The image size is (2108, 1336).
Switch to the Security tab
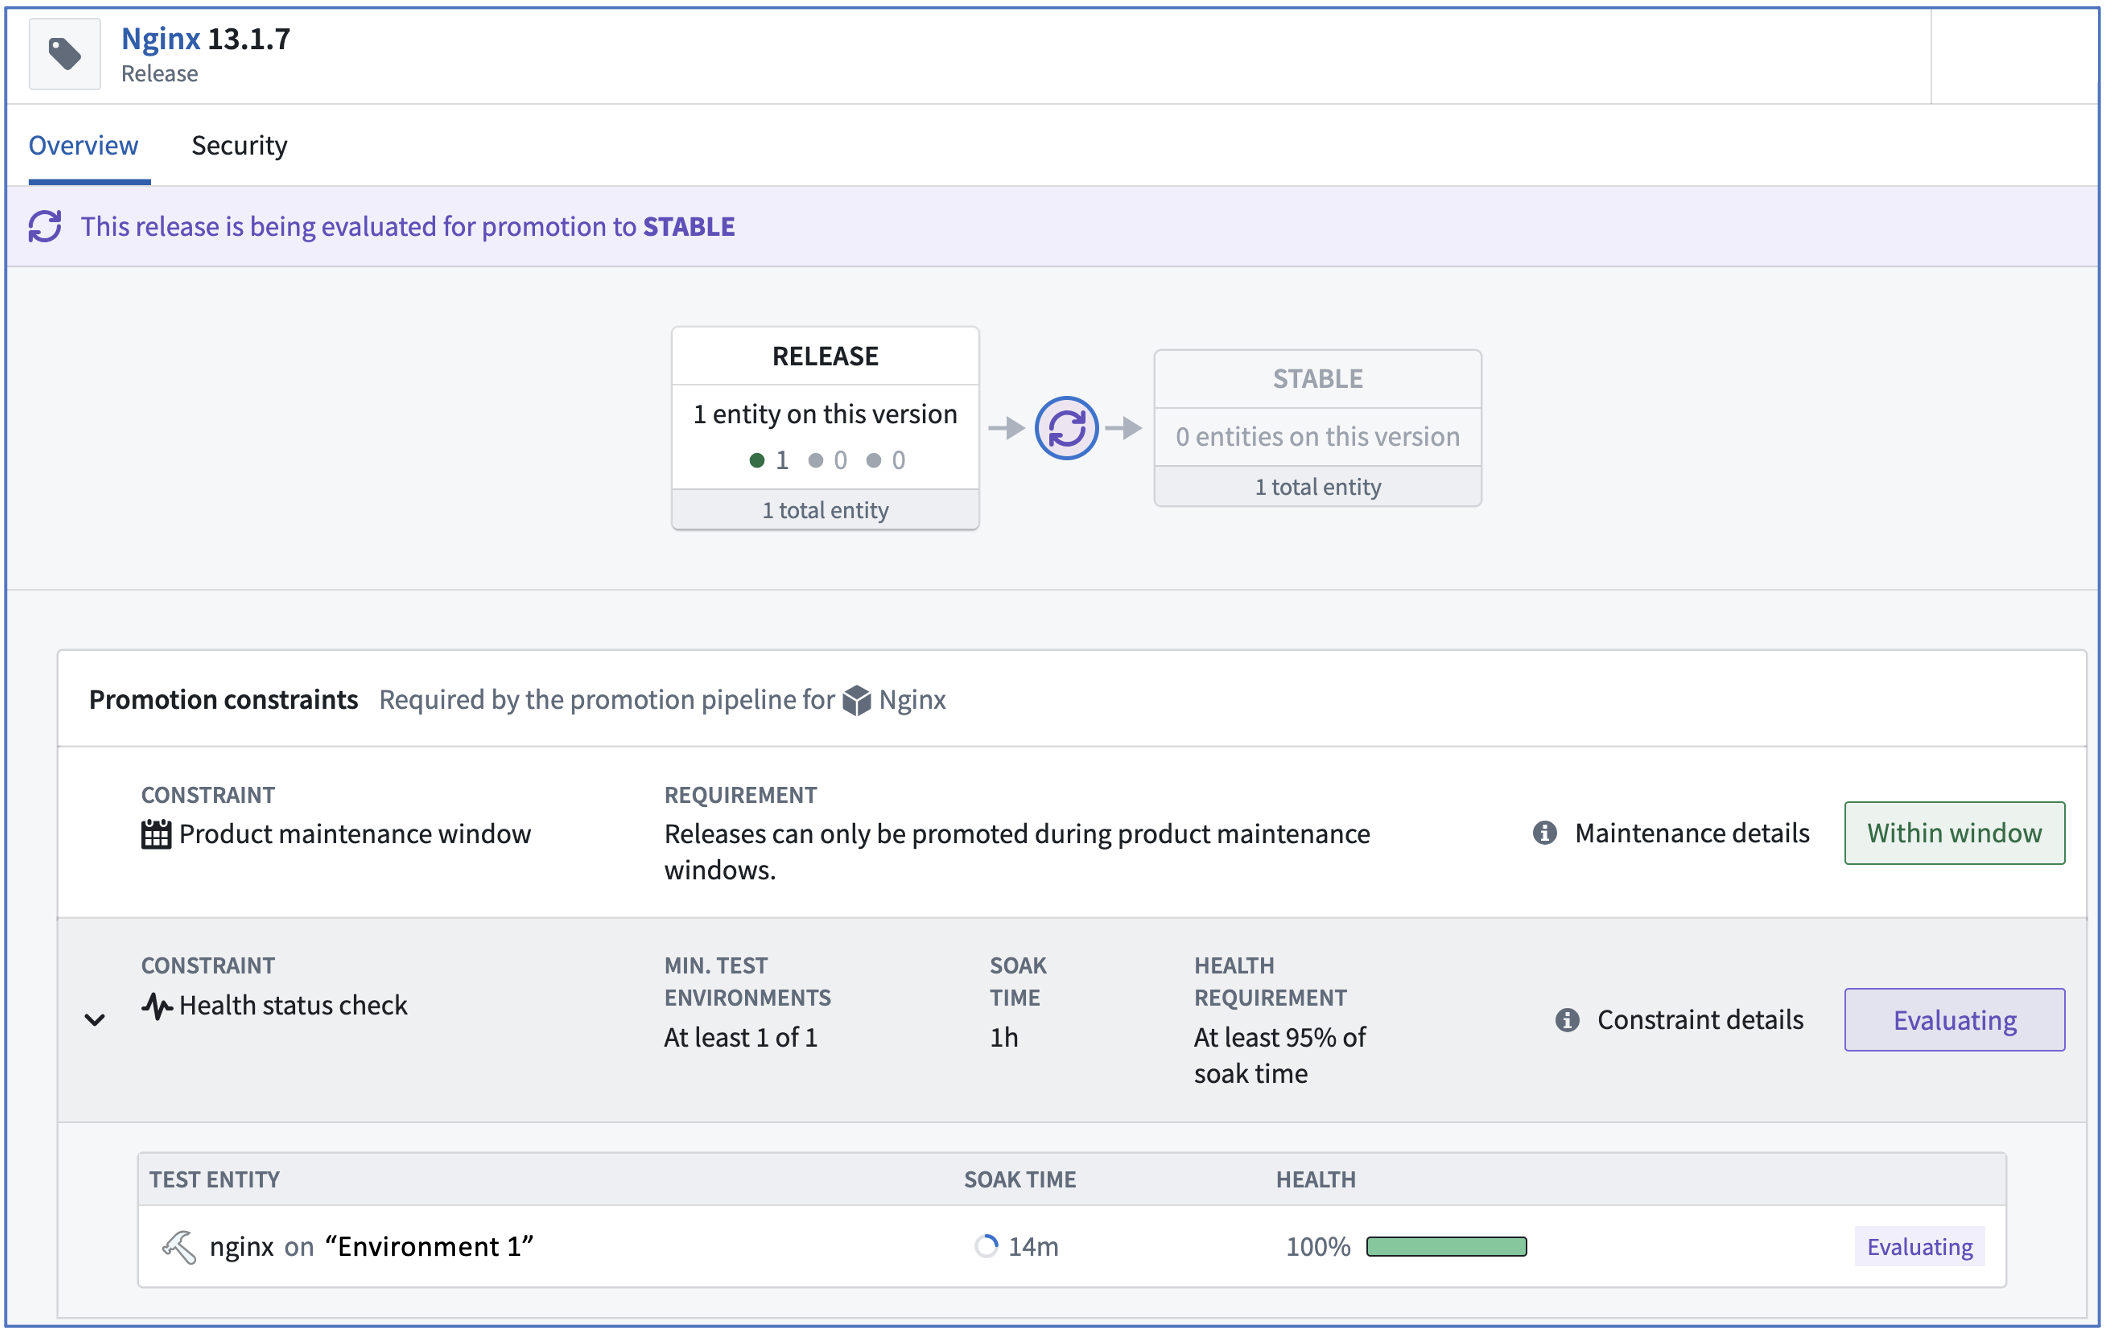click(x=239, y=146)
